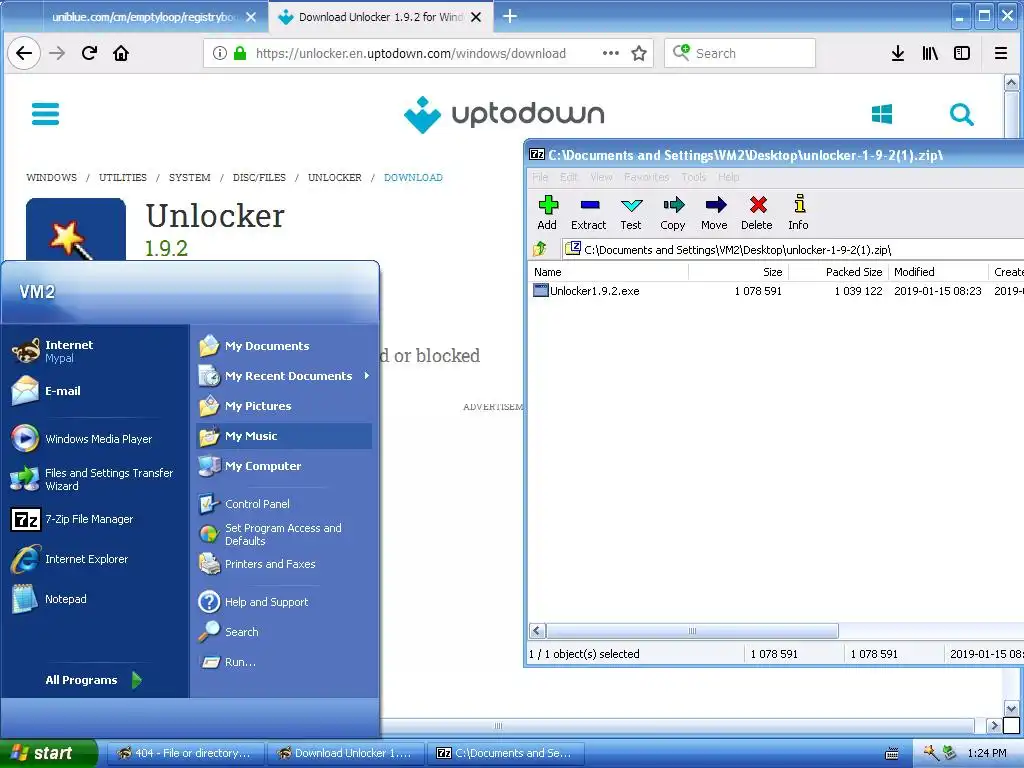This screenshot has width=1024, height=768.
Task: Sort 7-Zip list by Modified column
Action: (x=938, y=272)
